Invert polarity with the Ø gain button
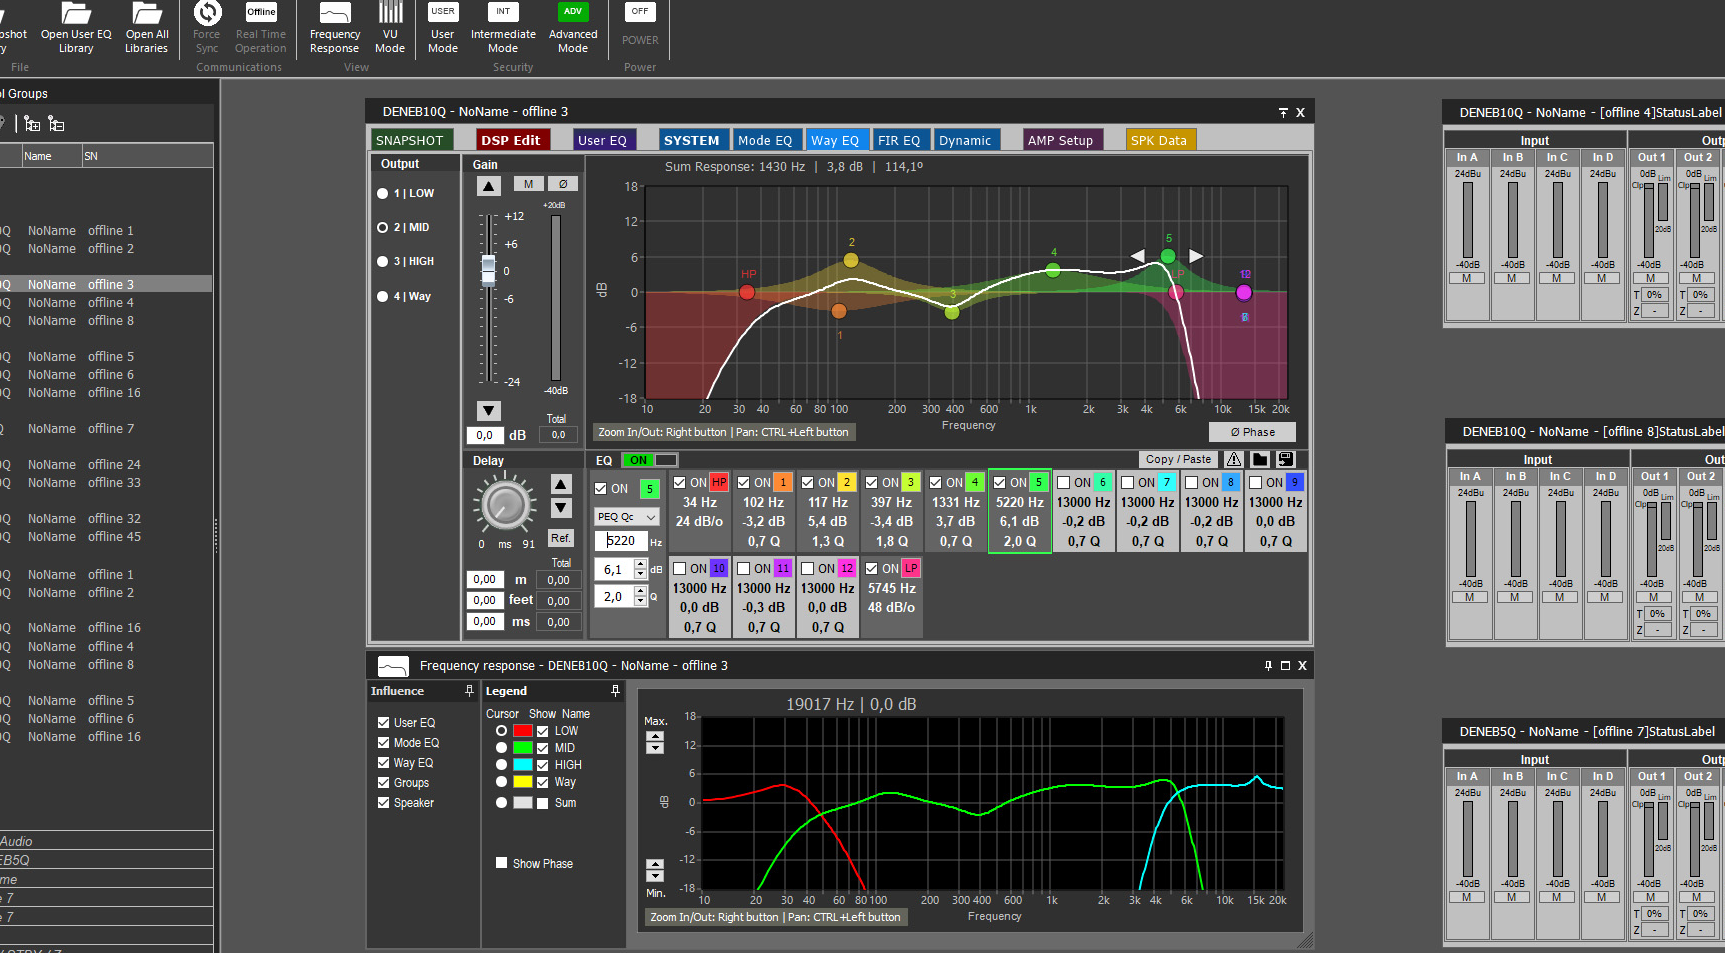1725x953 pixels. click(562, 184)
